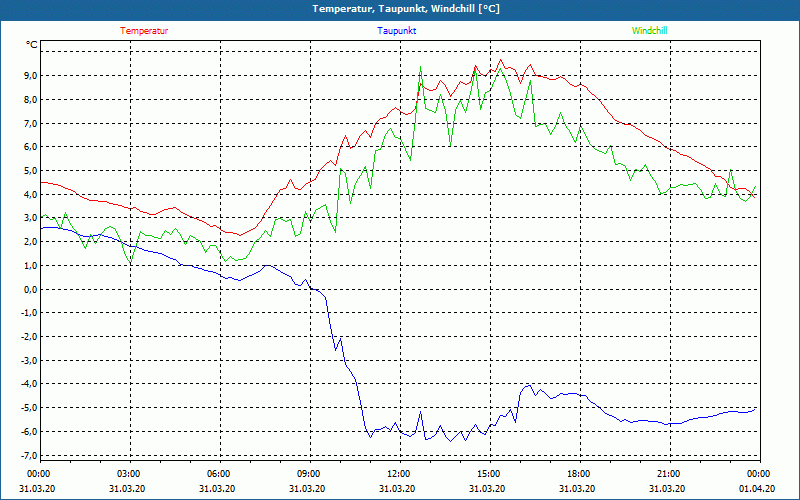
Task: Click the 09:00 time axis label
Action: [310, 474]
